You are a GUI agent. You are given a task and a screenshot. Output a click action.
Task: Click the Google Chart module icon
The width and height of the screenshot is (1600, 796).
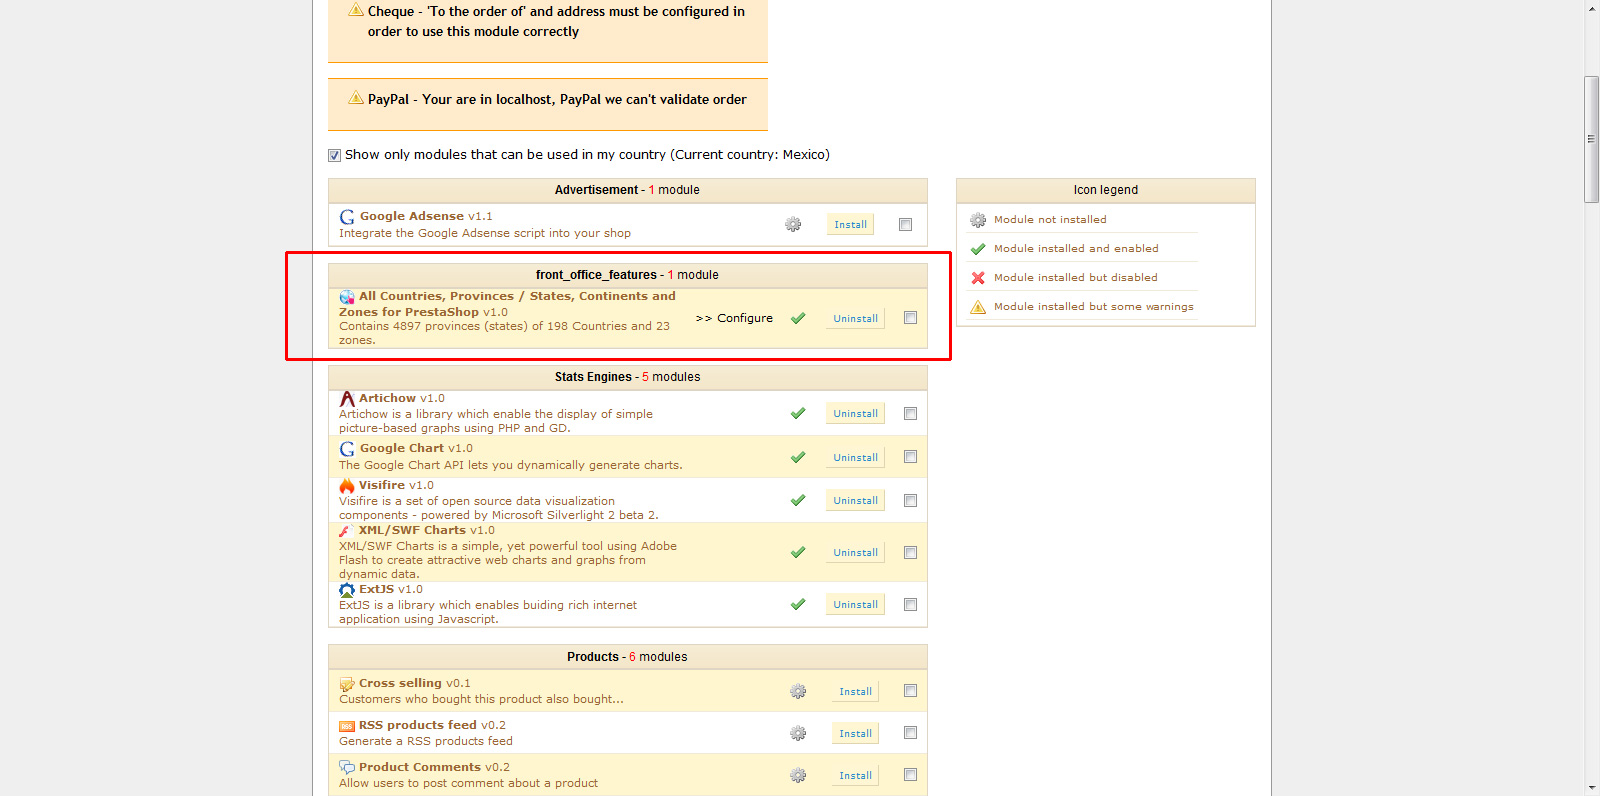(347, 449)
